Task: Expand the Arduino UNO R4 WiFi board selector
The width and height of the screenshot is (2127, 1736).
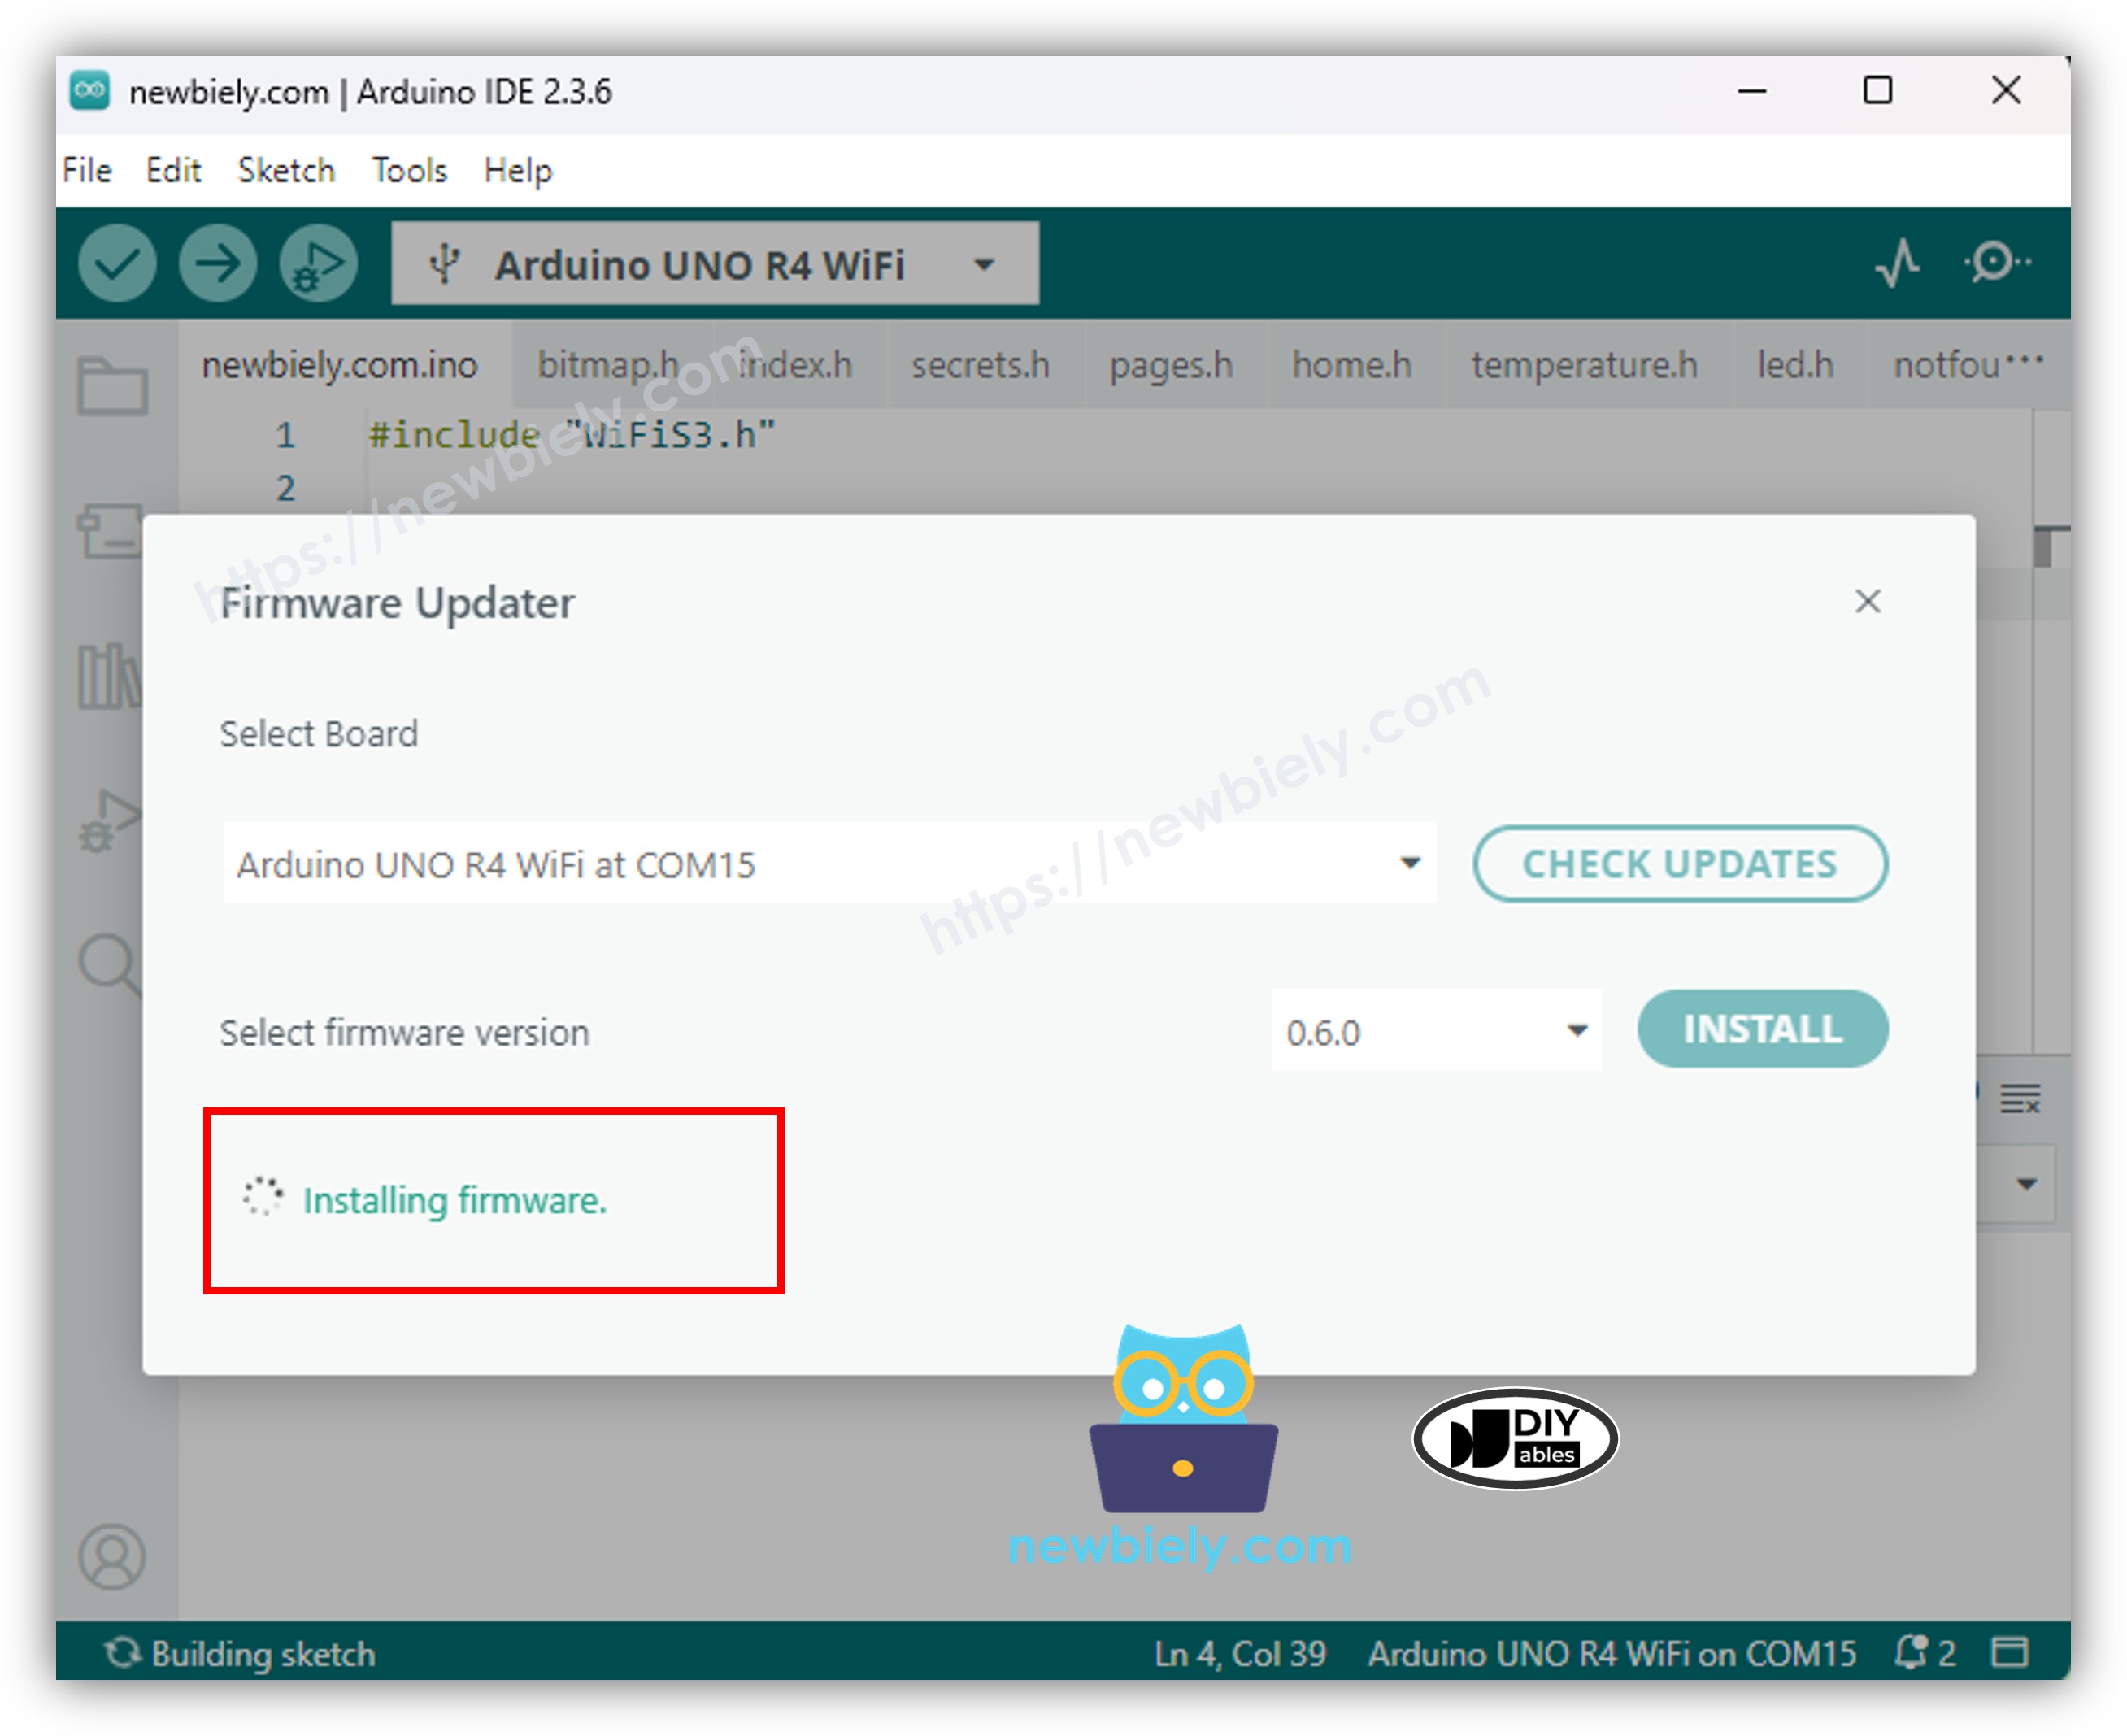Action: pos(983,263)
